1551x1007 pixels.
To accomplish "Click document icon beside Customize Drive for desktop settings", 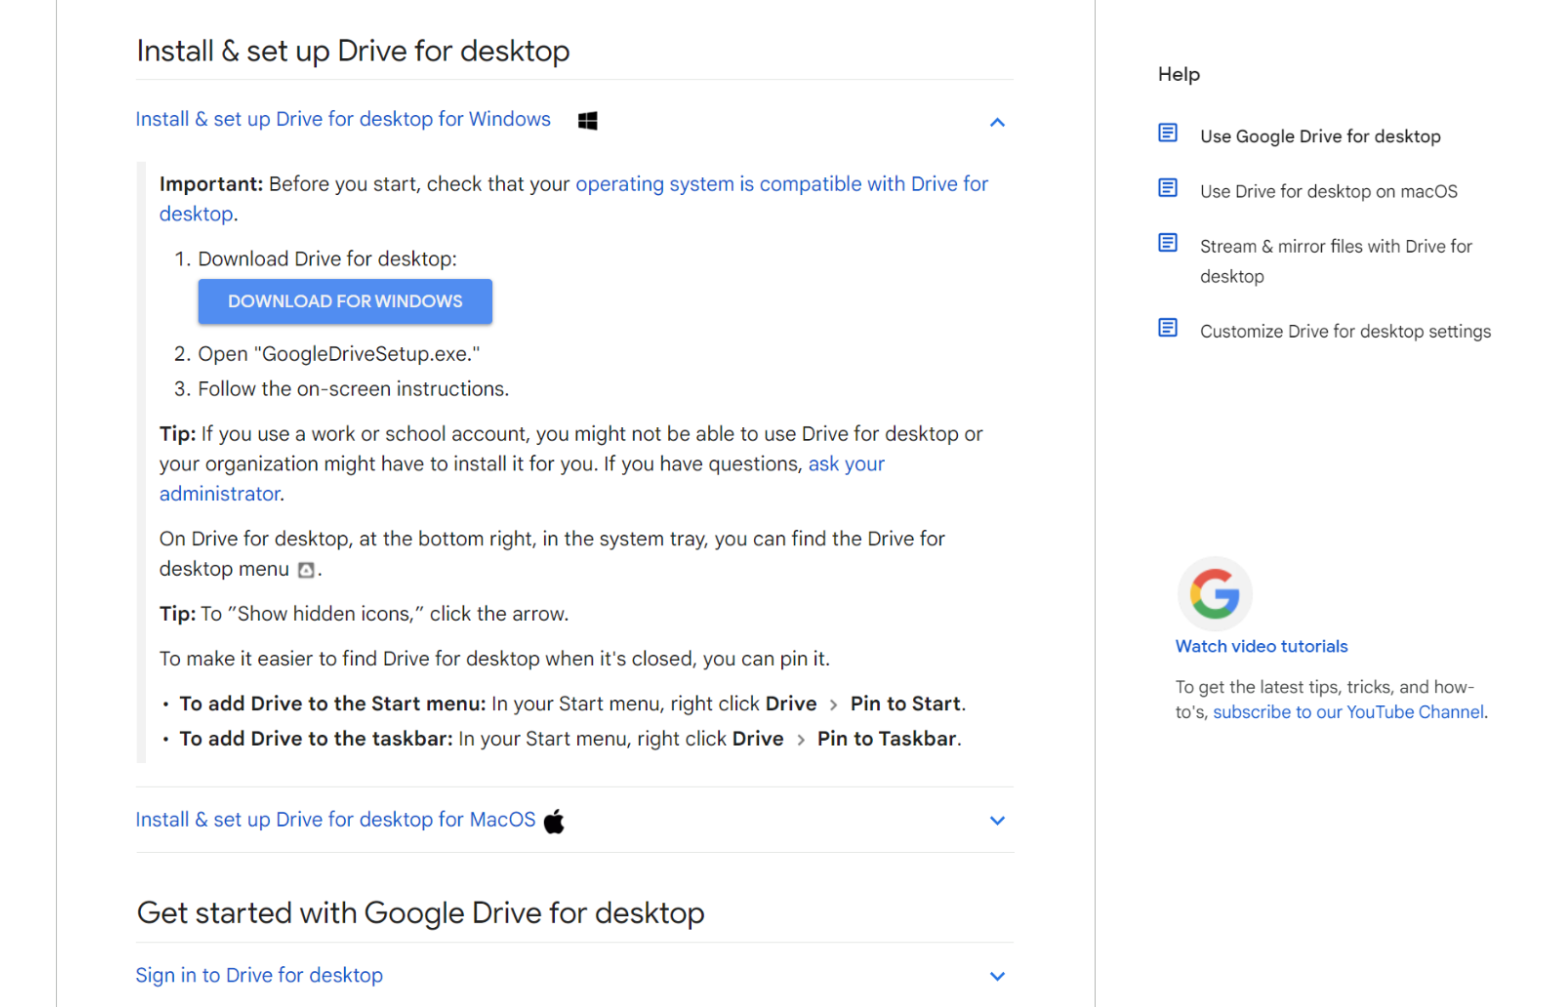I will pyautogui.click(x=1167, y=328).
